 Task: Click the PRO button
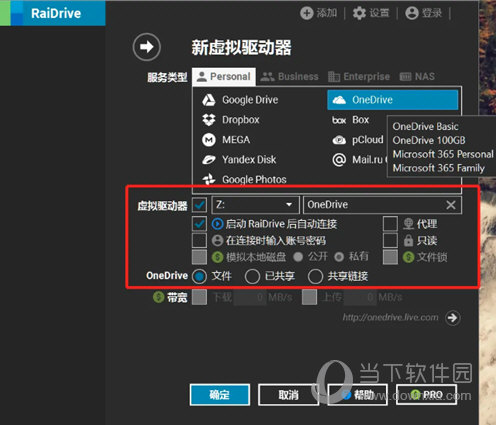[426, 395]
